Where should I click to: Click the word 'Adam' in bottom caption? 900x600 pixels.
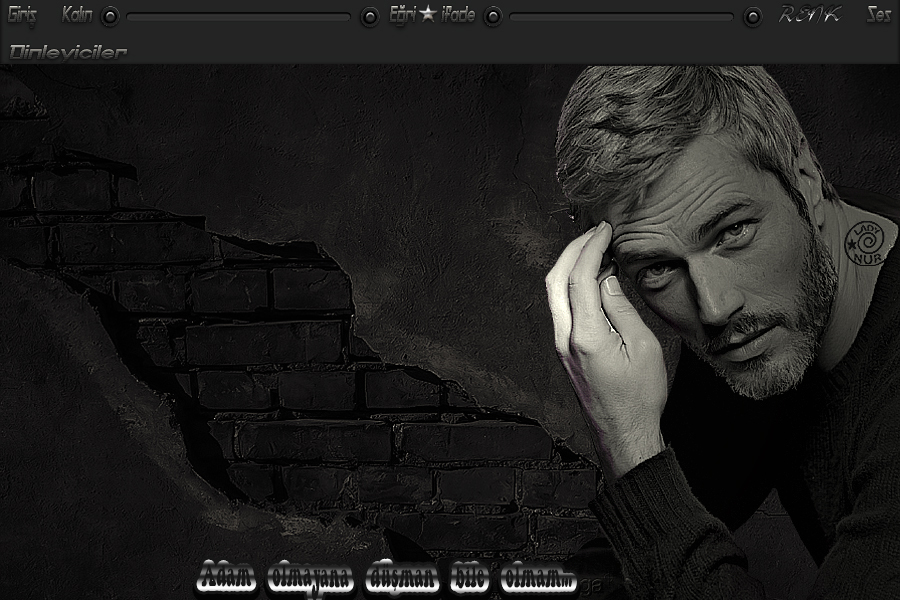click(x=227, y=578)
